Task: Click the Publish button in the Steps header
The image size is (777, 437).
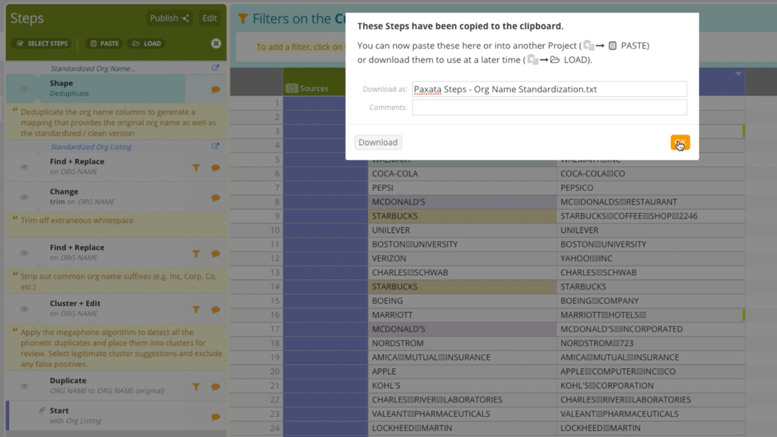Action: (x=169, y=18)
